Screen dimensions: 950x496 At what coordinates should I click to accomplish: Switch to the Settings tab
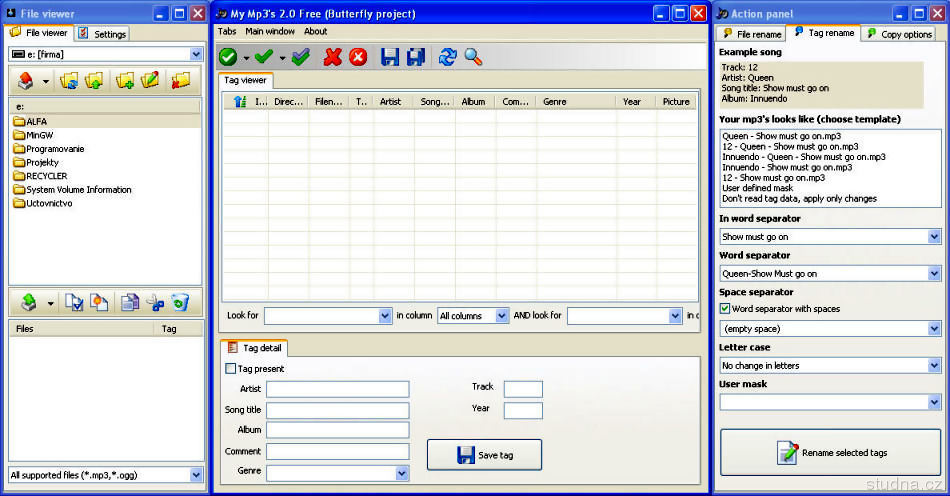102,34
